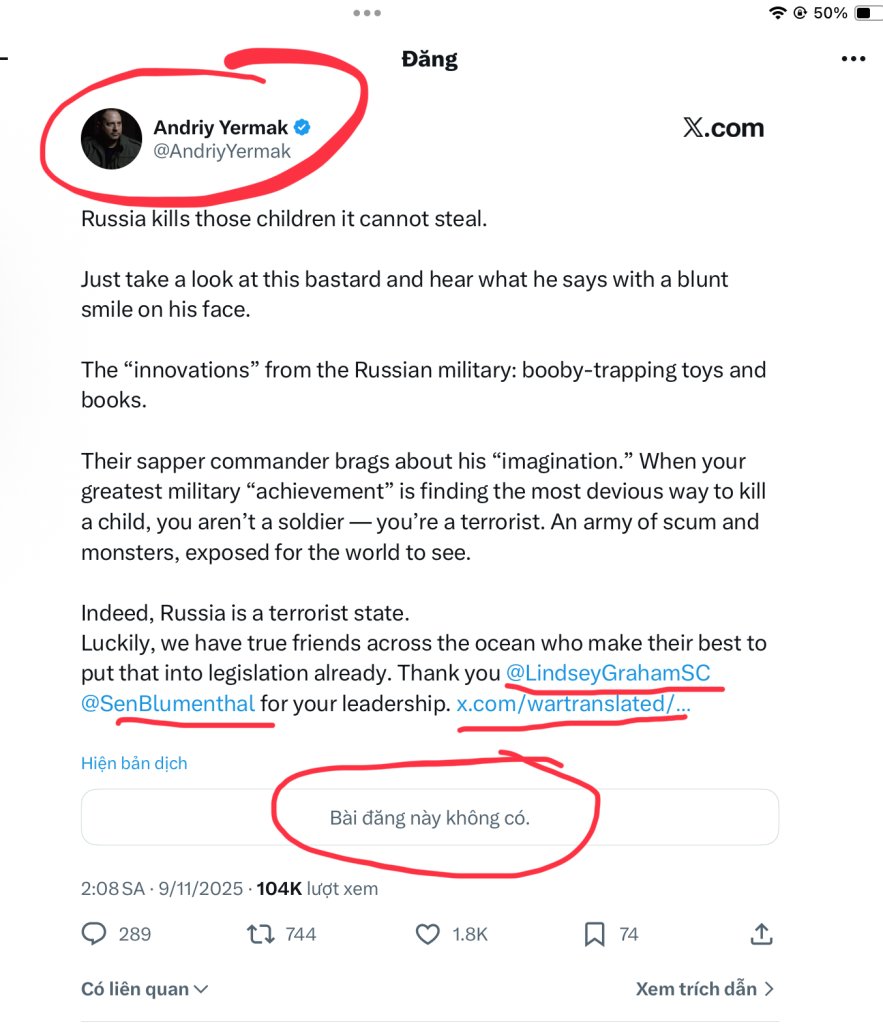The height and width of the screenshot is (1024, 883).
Task: Click "Hiện bản dịch" to show translation
Action: pos(134,763)
